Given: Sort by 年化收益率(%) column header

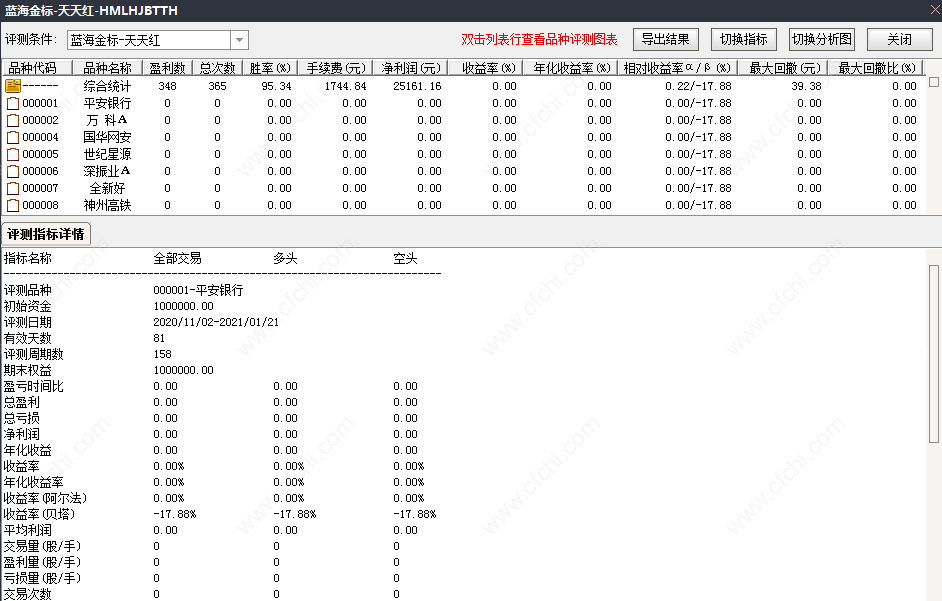Looking at the screenshot, I should click(570, 68).
